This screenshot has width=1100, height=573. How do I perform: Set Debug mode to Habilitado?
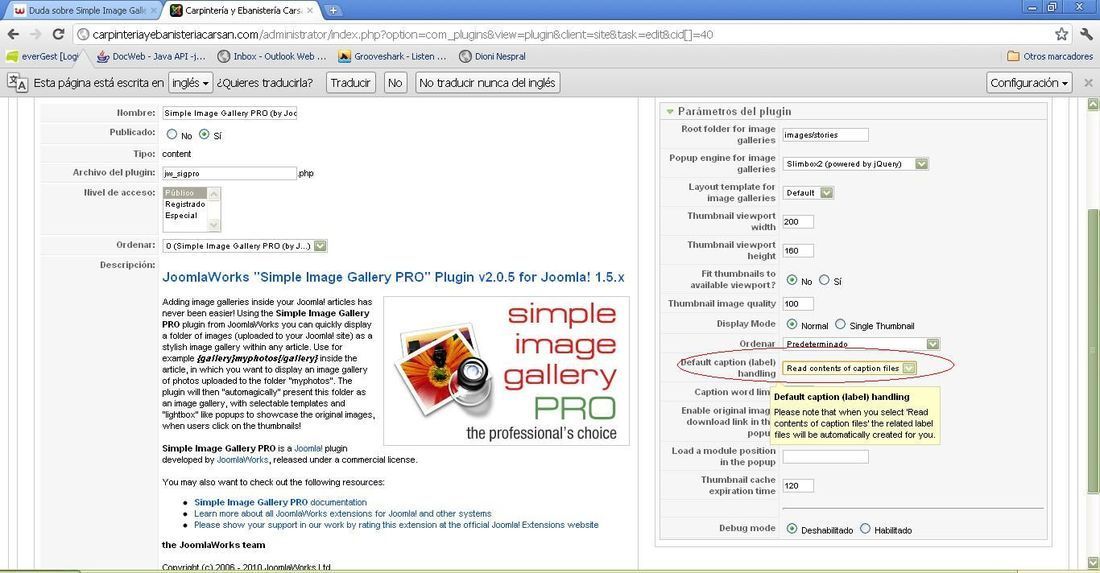click(x=865, y=529)
